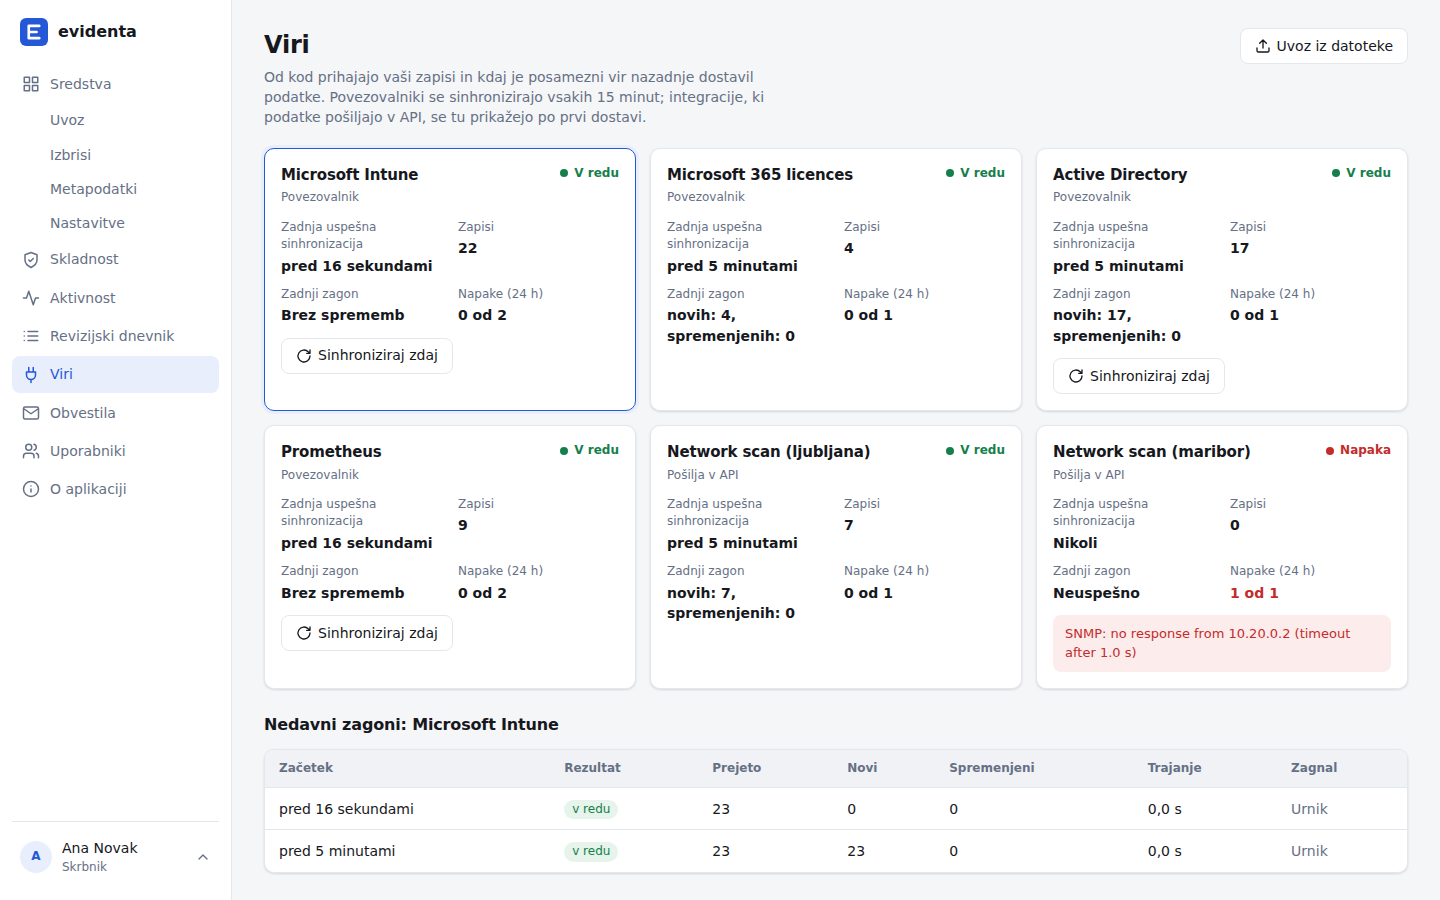
Task: Expand the Ana Novak user menu chevron
Action: coord(203,857)
